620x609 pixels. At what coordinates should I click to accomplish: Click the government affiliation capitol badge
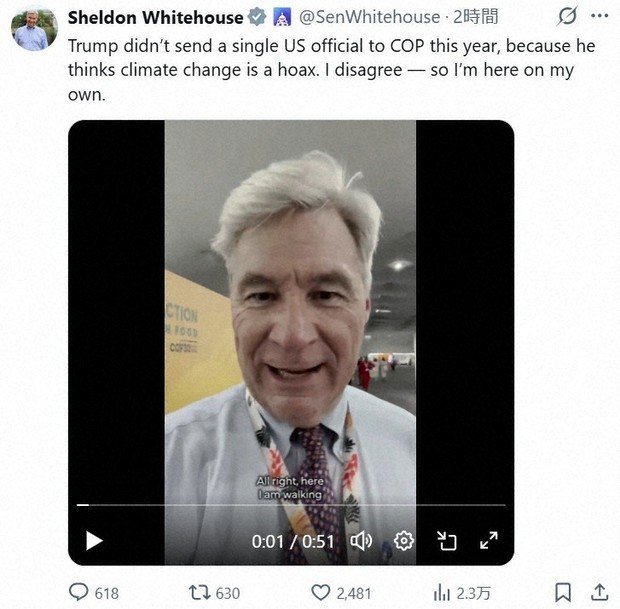pos(282,17)
